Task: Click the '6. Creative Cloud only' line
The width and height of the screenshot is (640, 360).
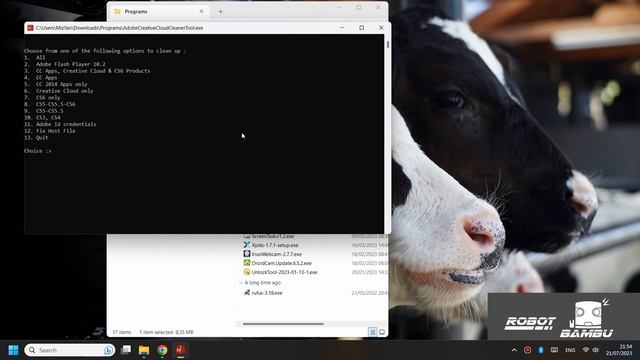Action: (x=58, y=91)
